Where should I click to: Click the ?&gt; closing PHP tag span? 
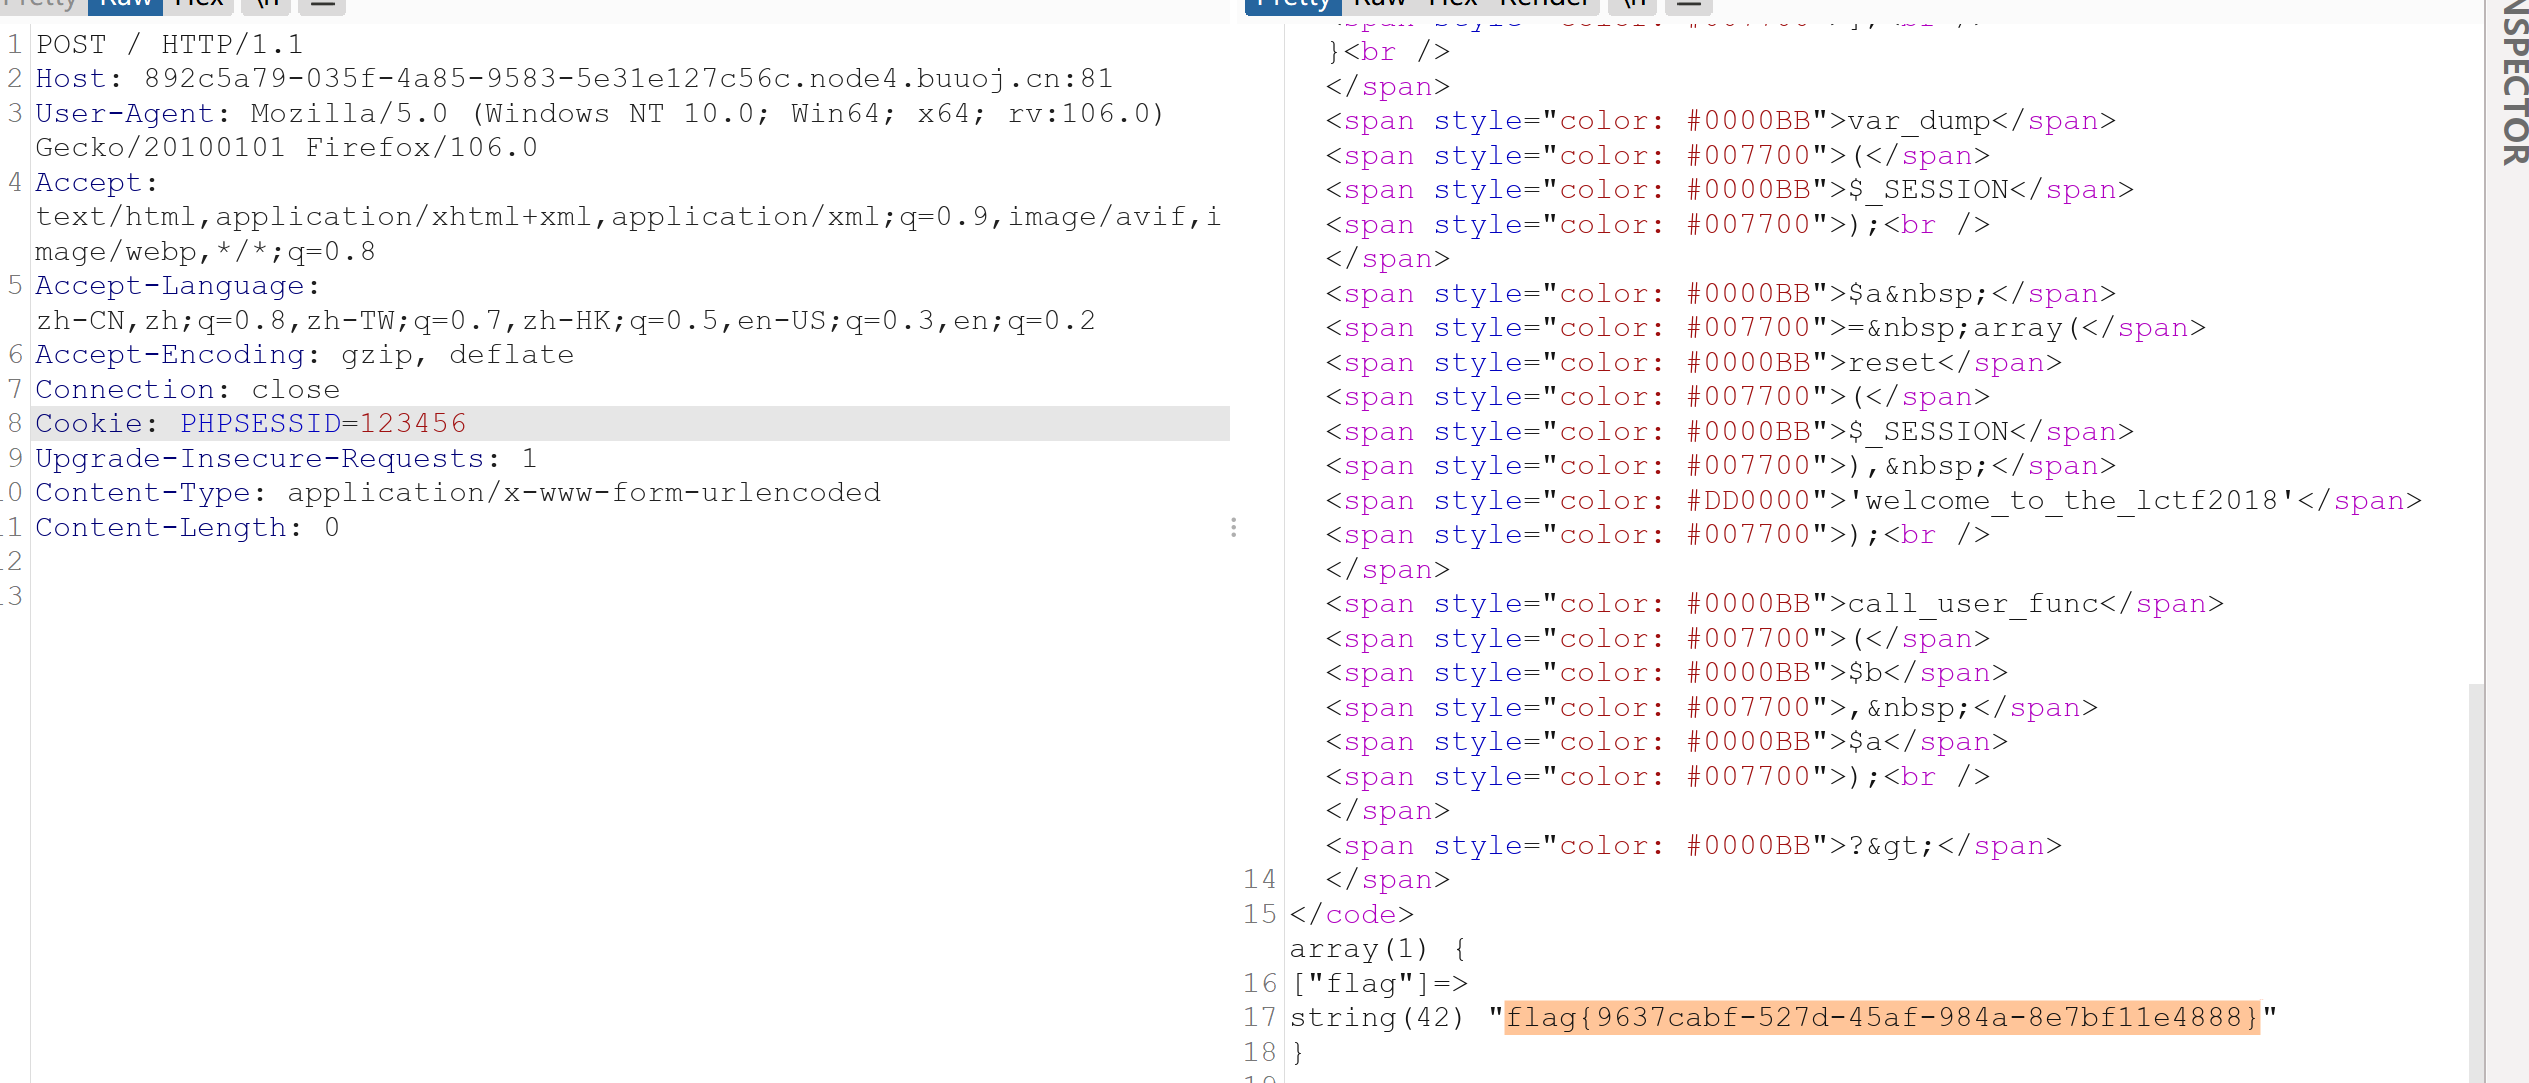click(x=1892, y=846)
